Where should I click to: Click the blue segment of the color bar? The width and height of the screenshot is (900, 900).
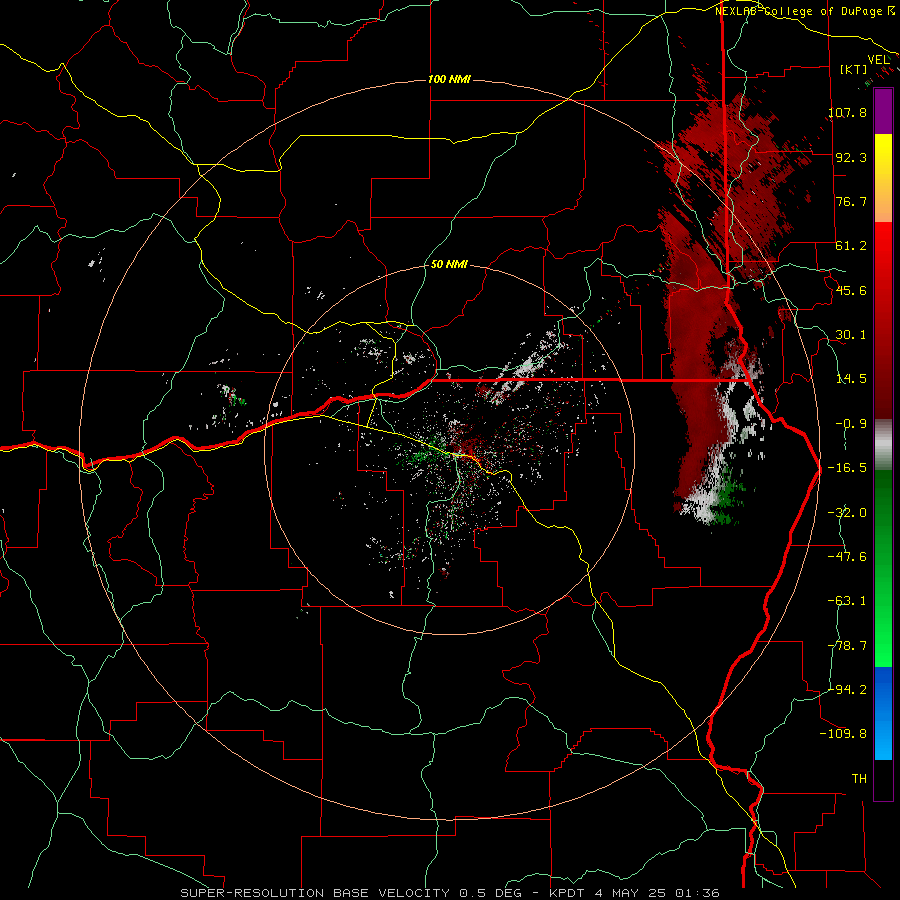(883, 713)
